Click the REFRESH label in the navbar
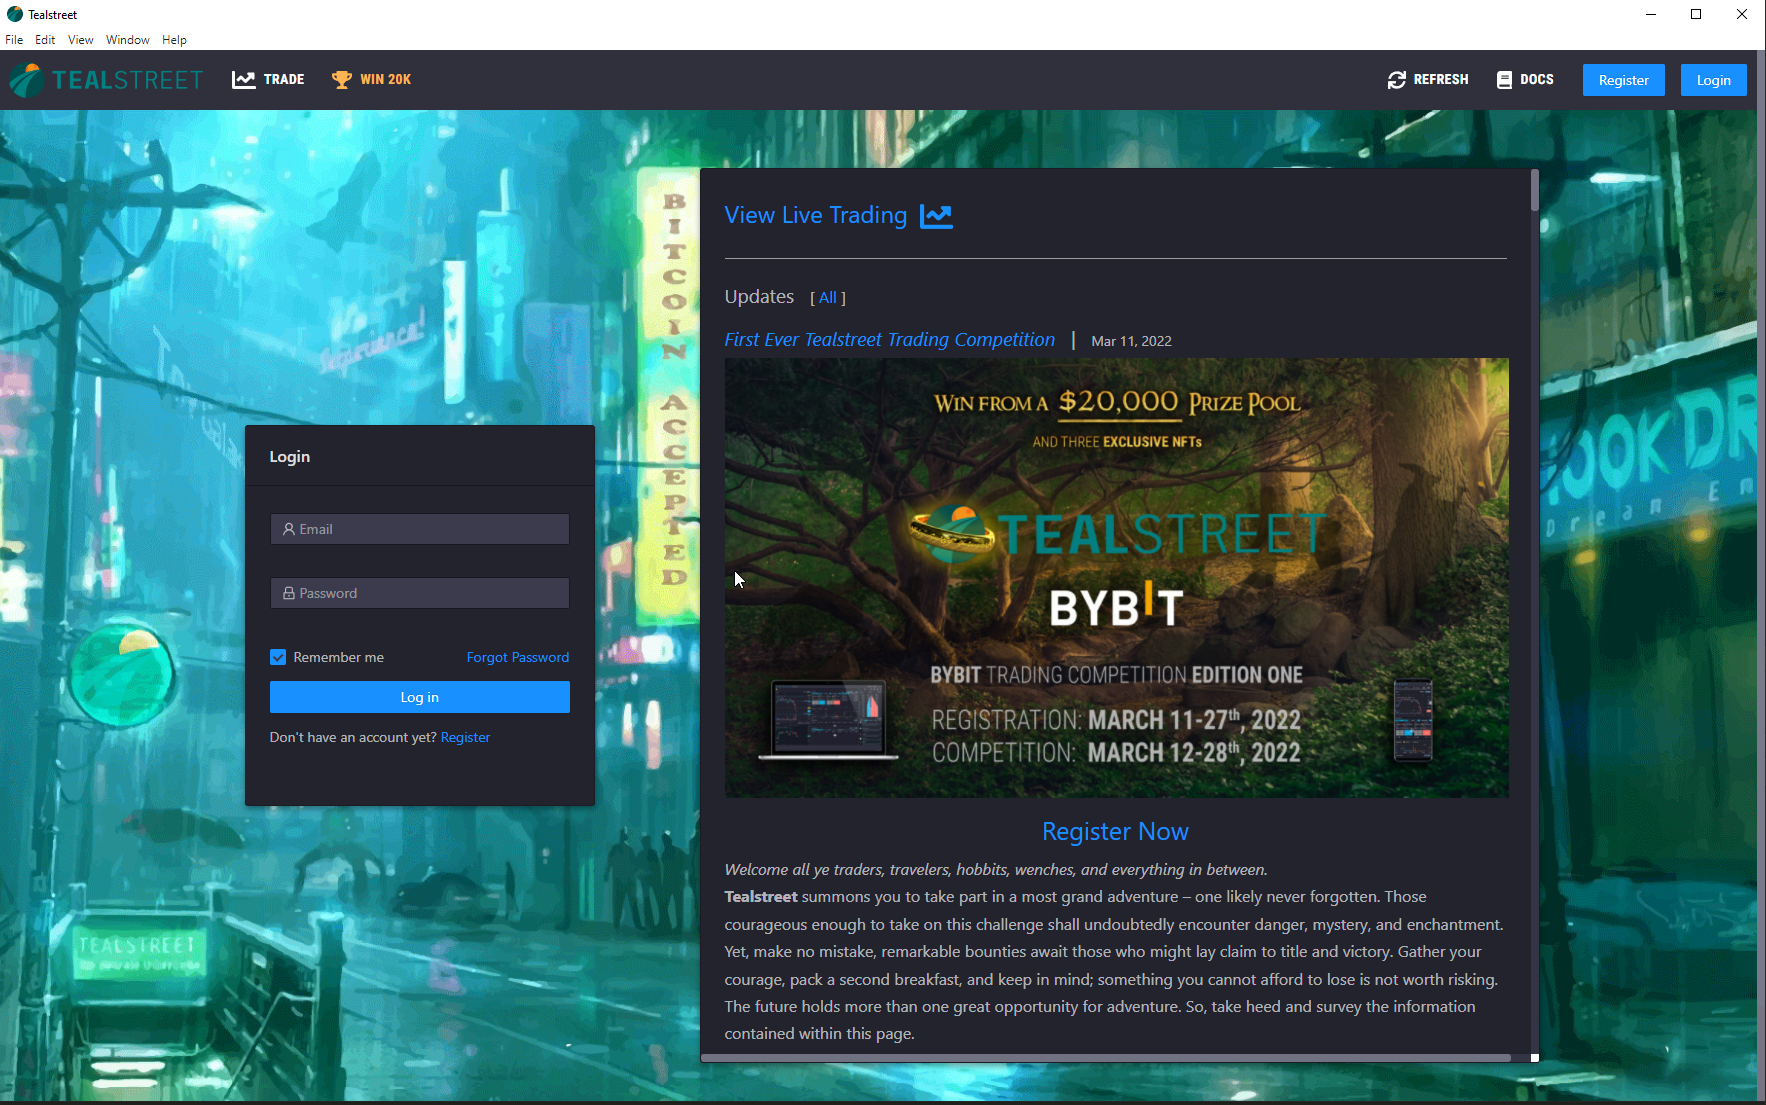This screenshot has width=1766, height=1105. point(1441,80)
